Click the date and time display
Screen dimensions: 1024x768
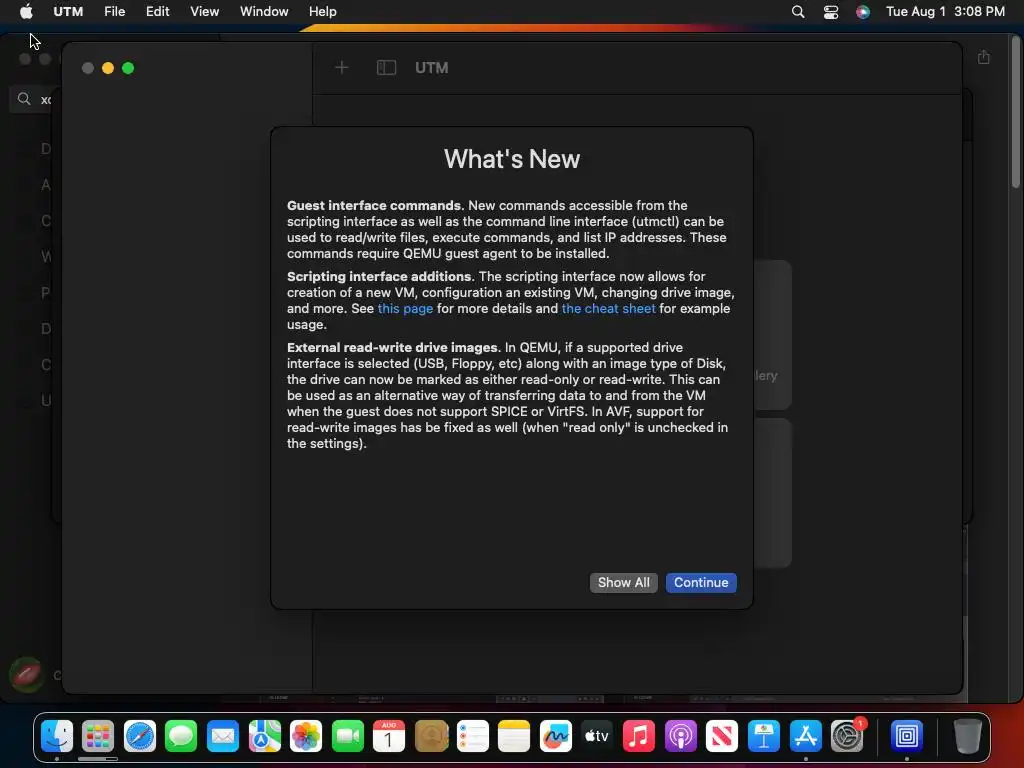(x=944, y=11)
